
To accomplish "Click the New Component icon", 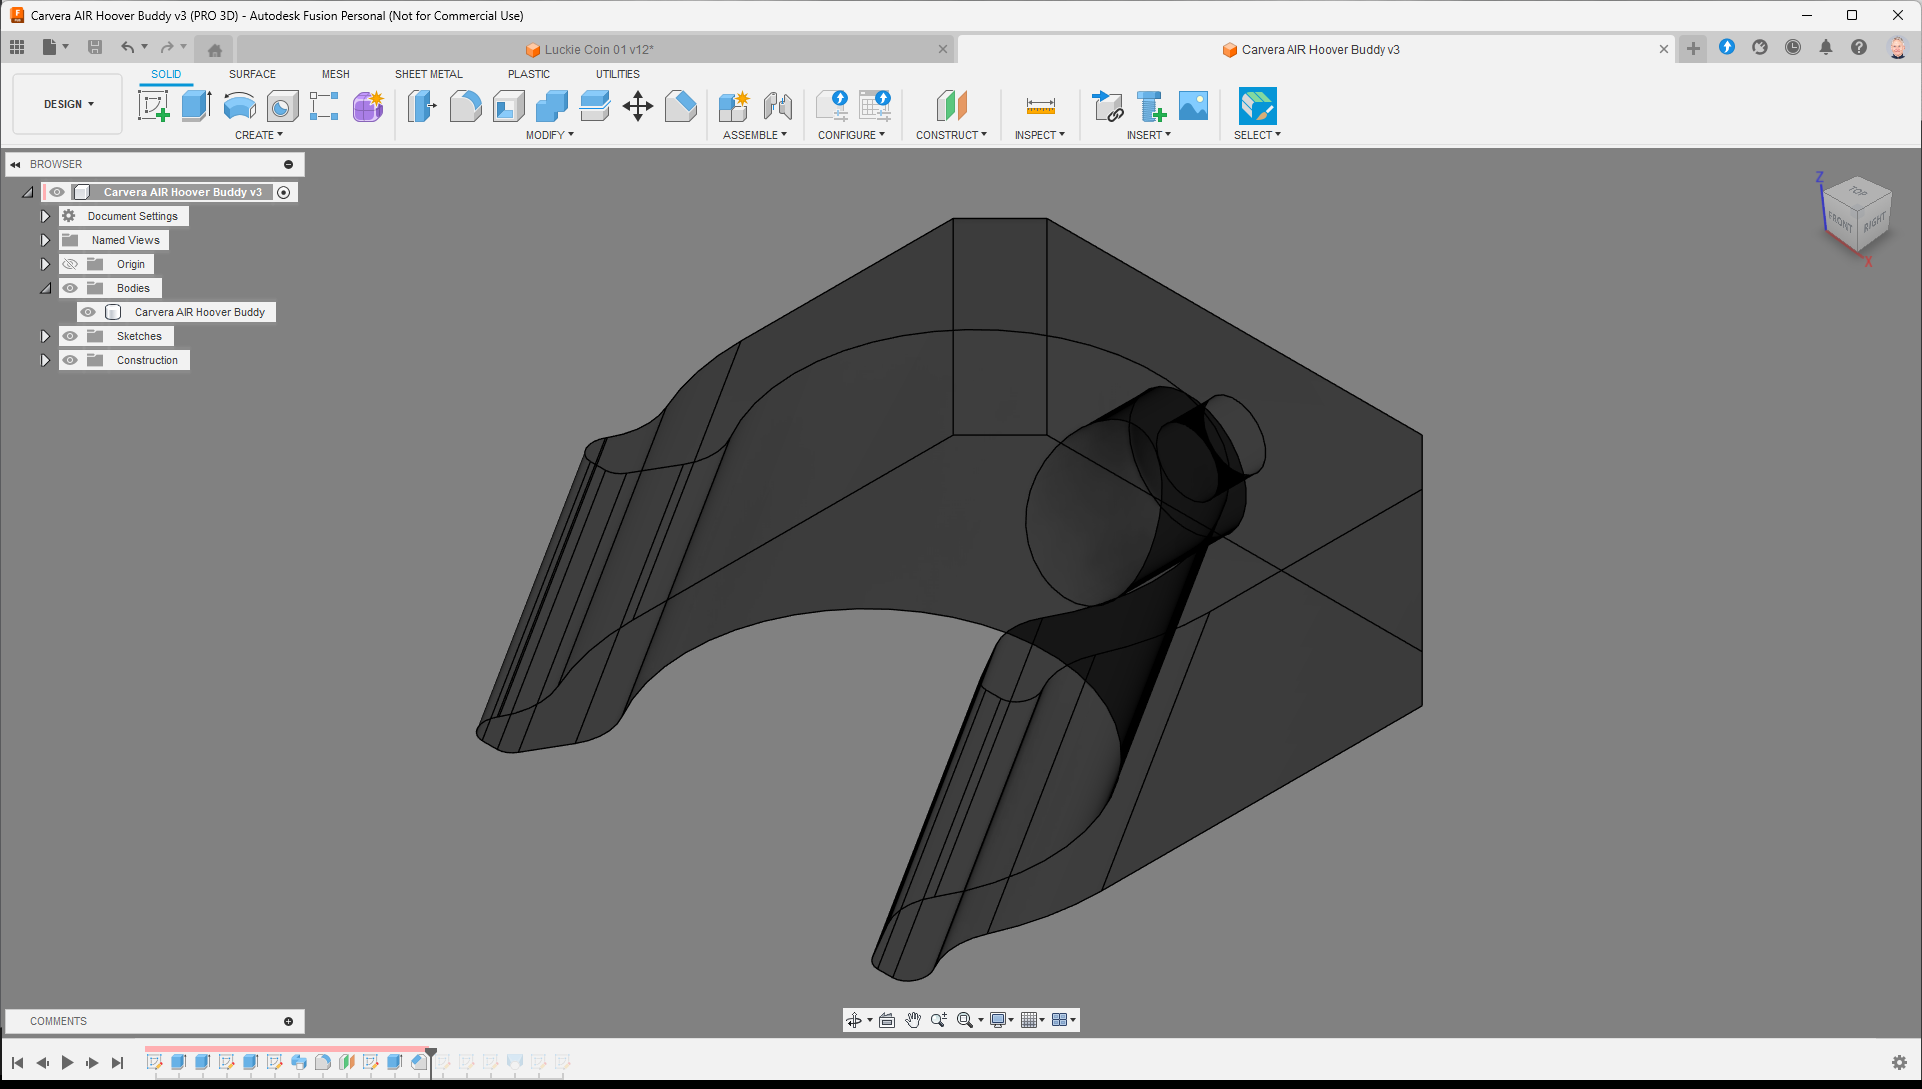I will coord(734,106).
